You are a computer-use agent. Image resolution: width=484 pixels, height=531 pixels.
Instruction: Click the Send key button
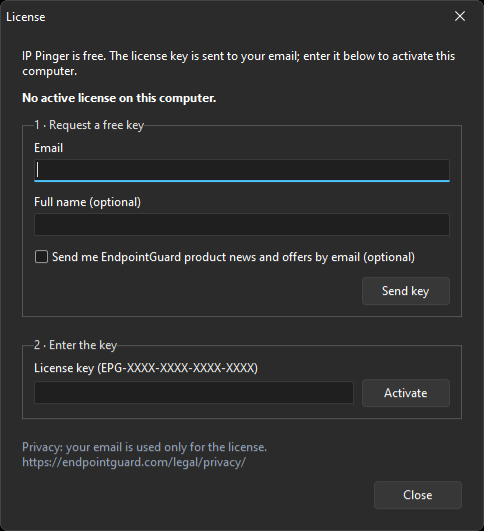[x=406, y=291]
